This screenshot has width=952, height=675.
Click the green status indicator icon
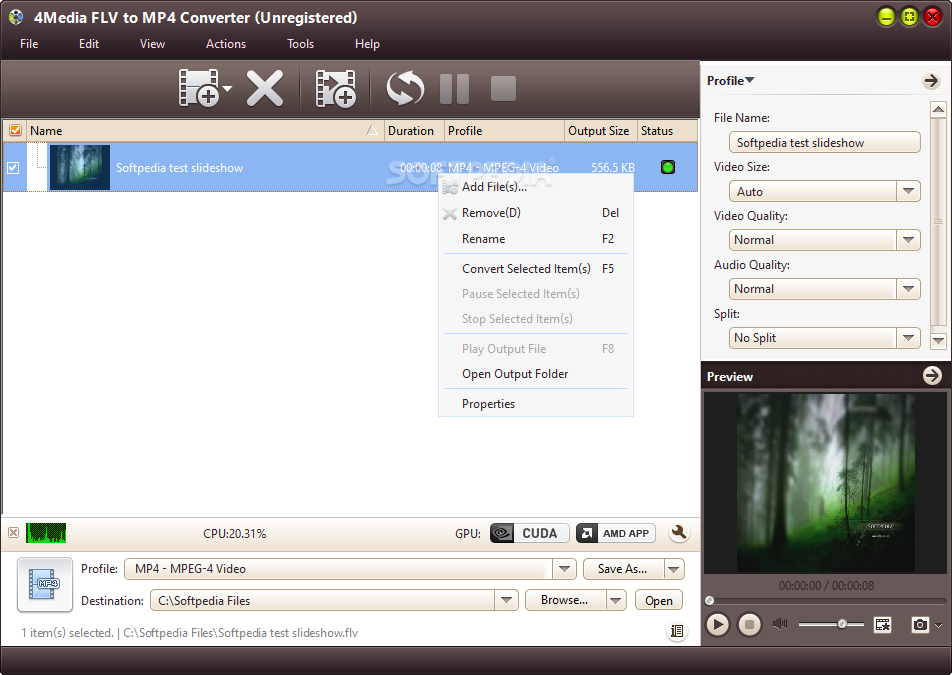pyautogui.click(x=668, y=167)
